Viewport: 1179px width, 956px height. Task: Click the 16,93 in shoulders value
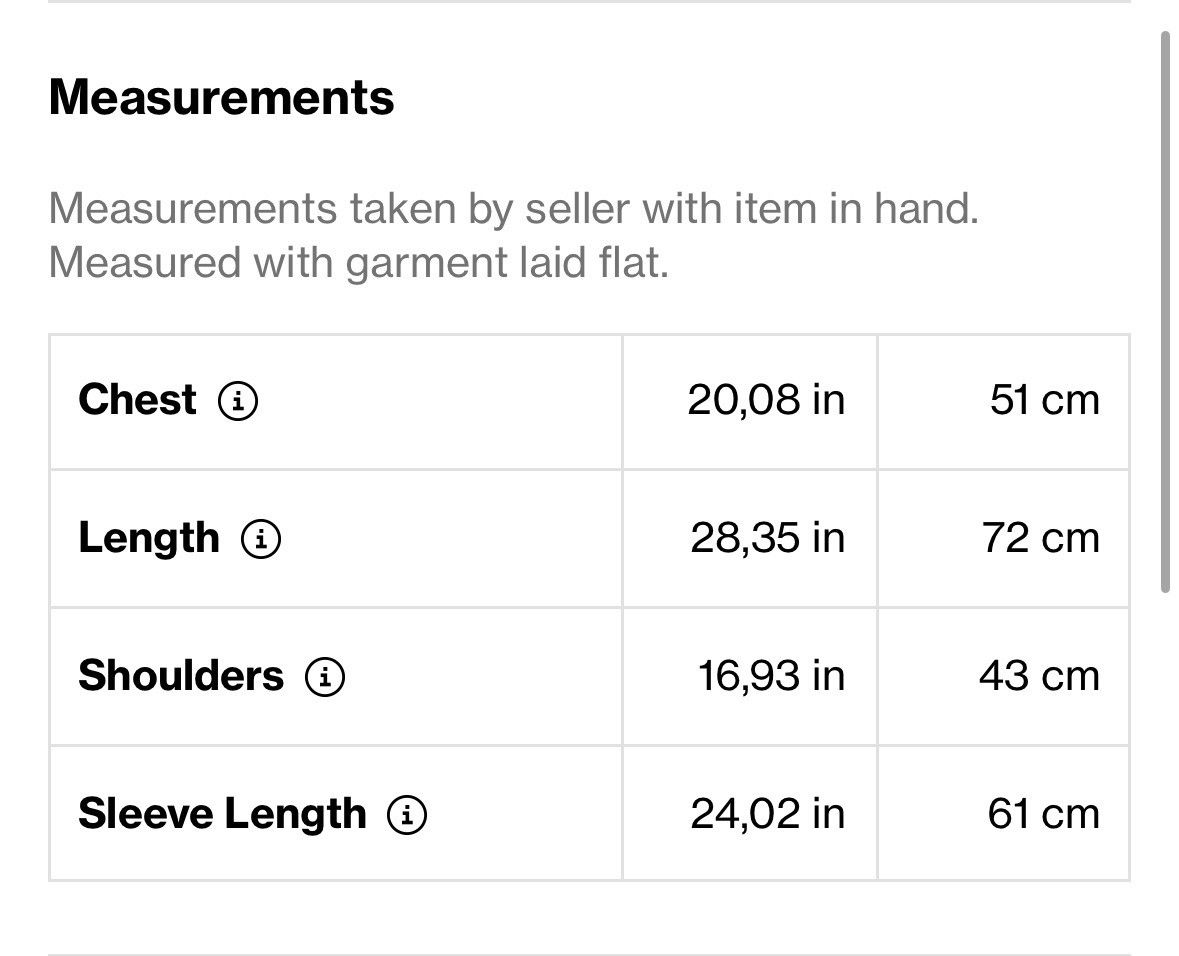click(x=771, y=676)
